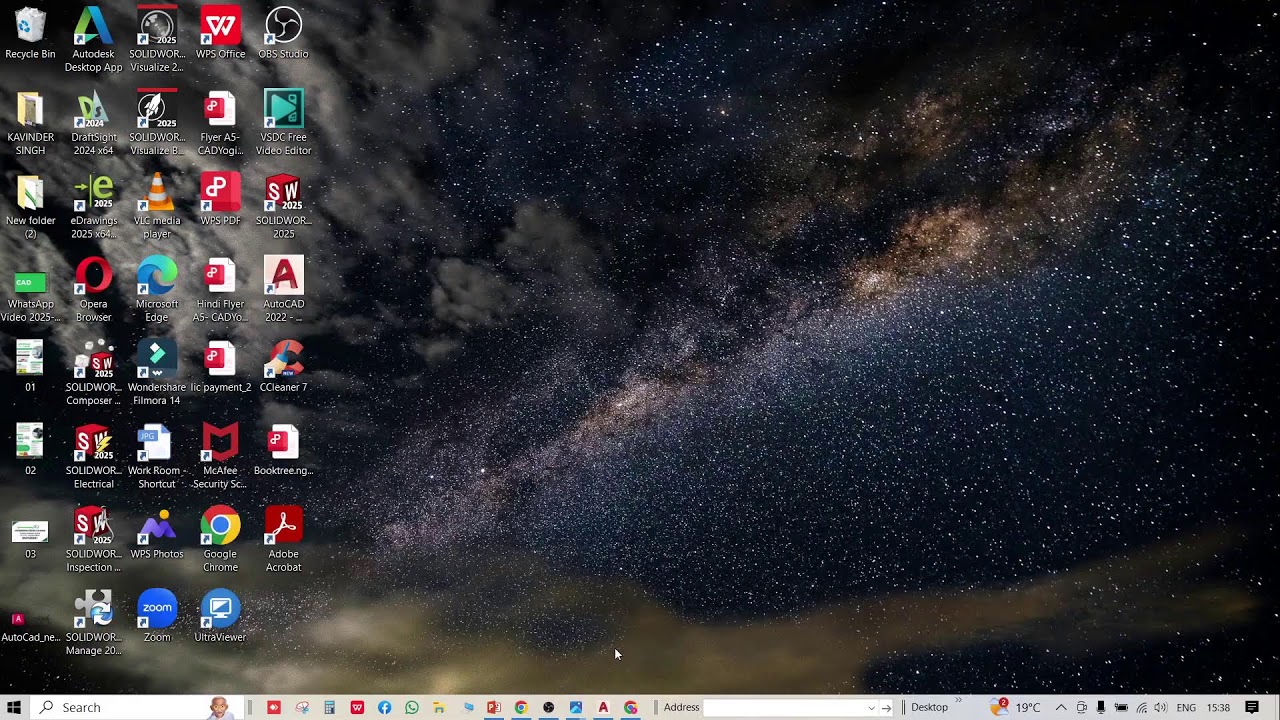Launch Wondershare Filmora 14 shortcut
Image resolution: width=1280 pixels, height=720 pixels.
click(x=157, y=373)
